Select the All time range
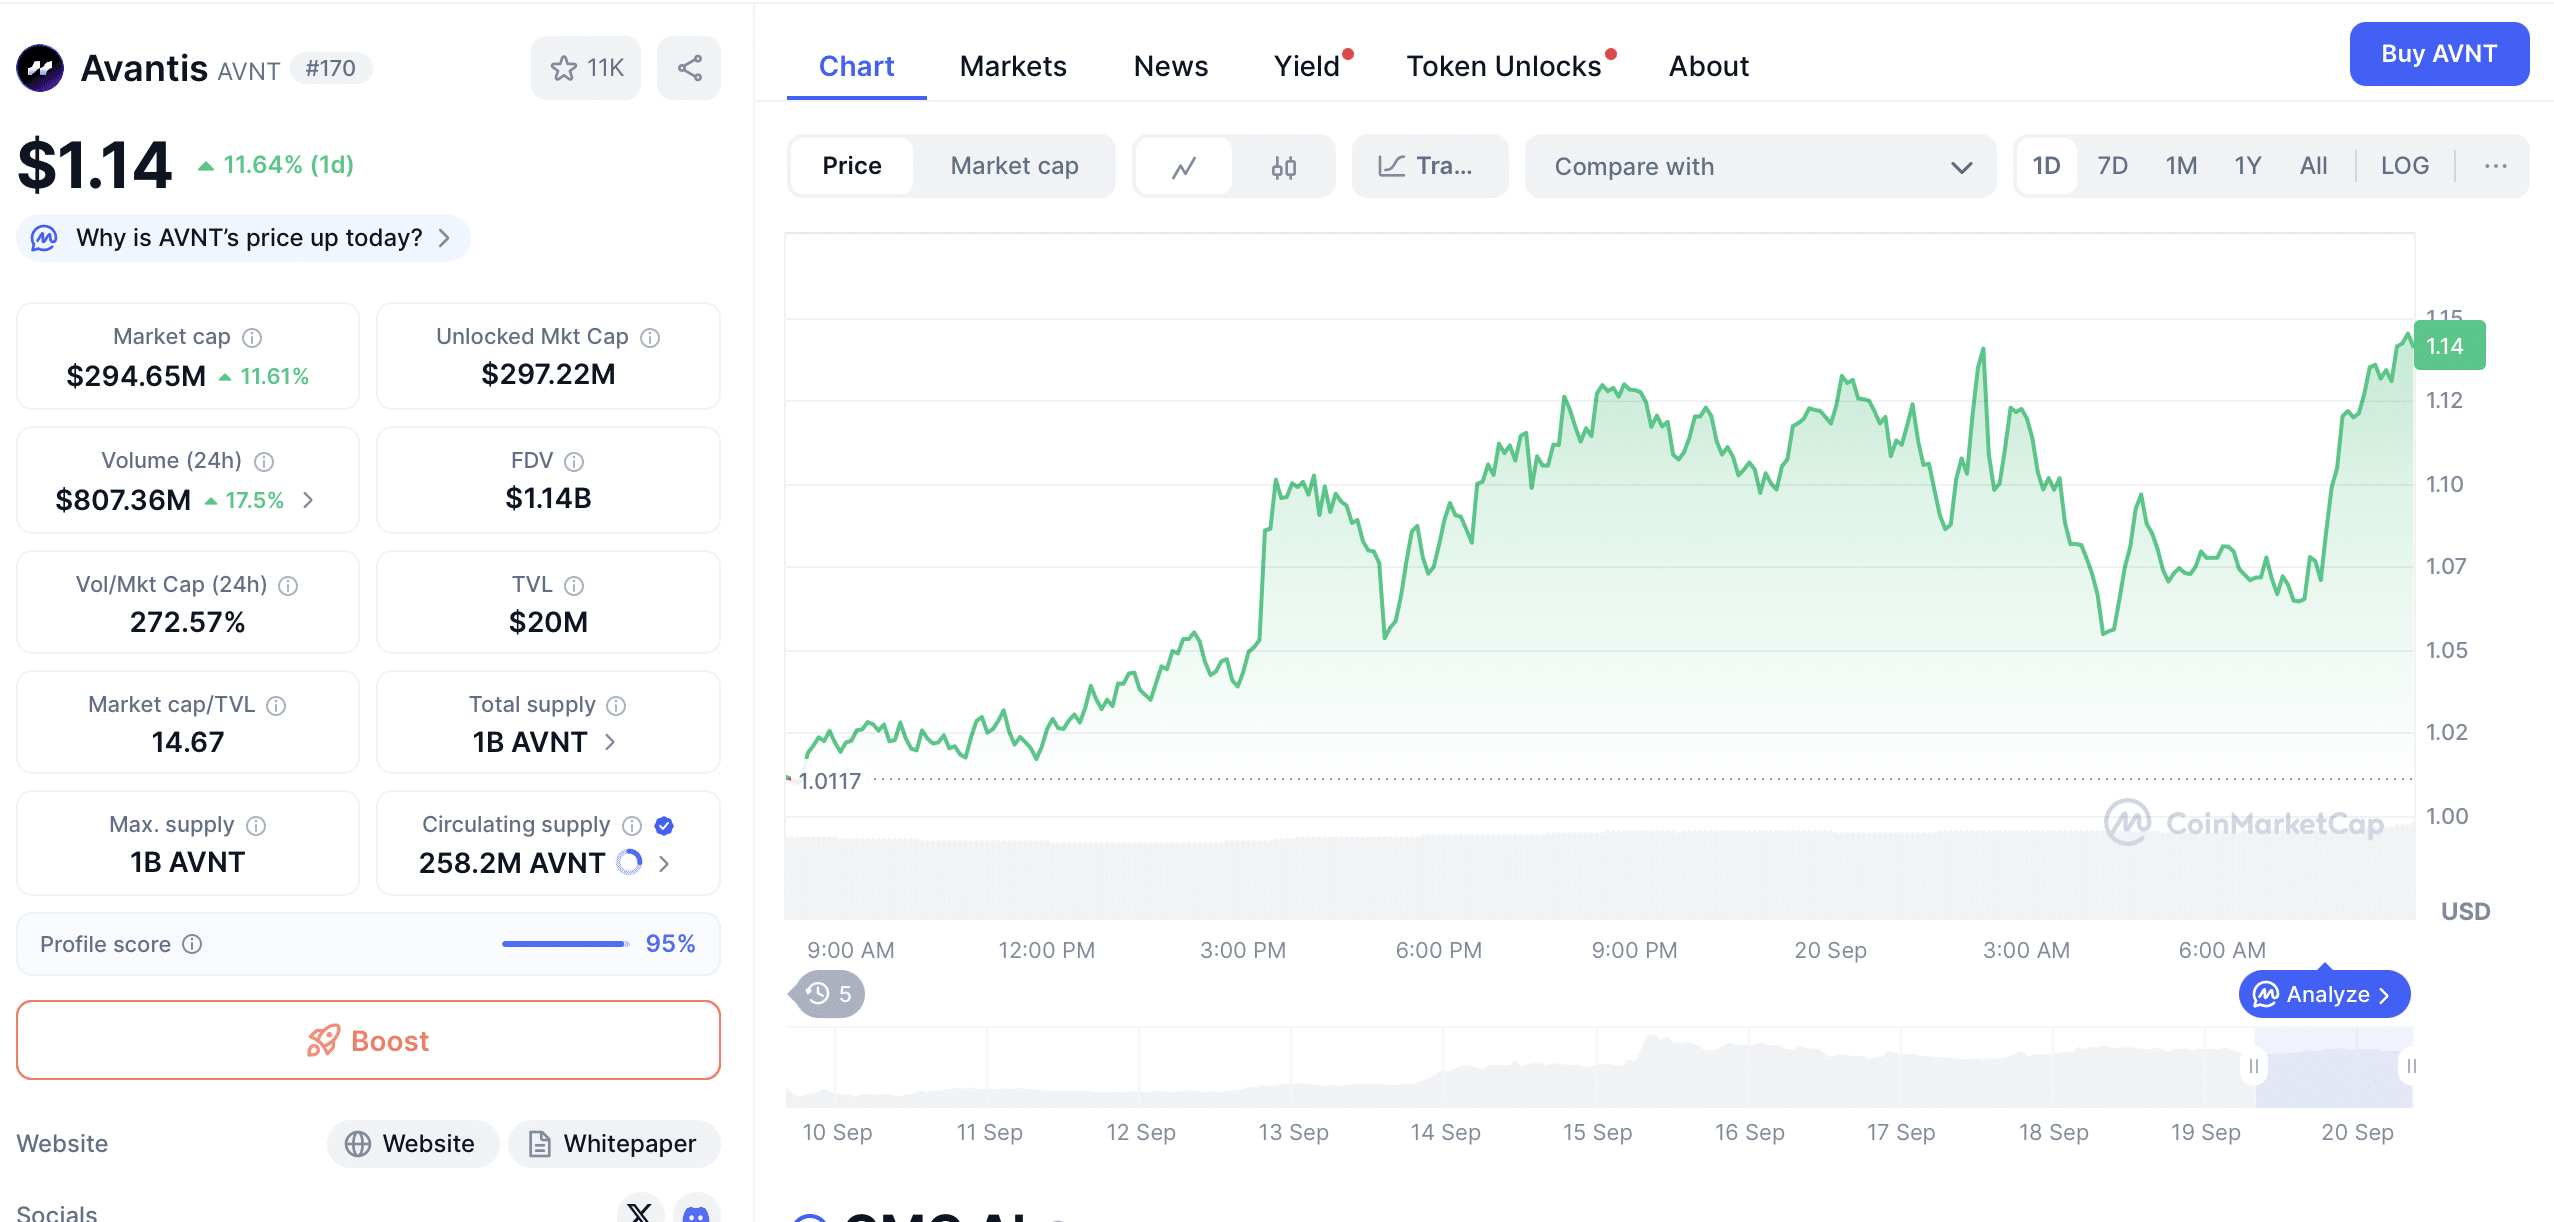Image resolution: width=2554 pixels, height=1222 pixels. (x=2313, y=166)
